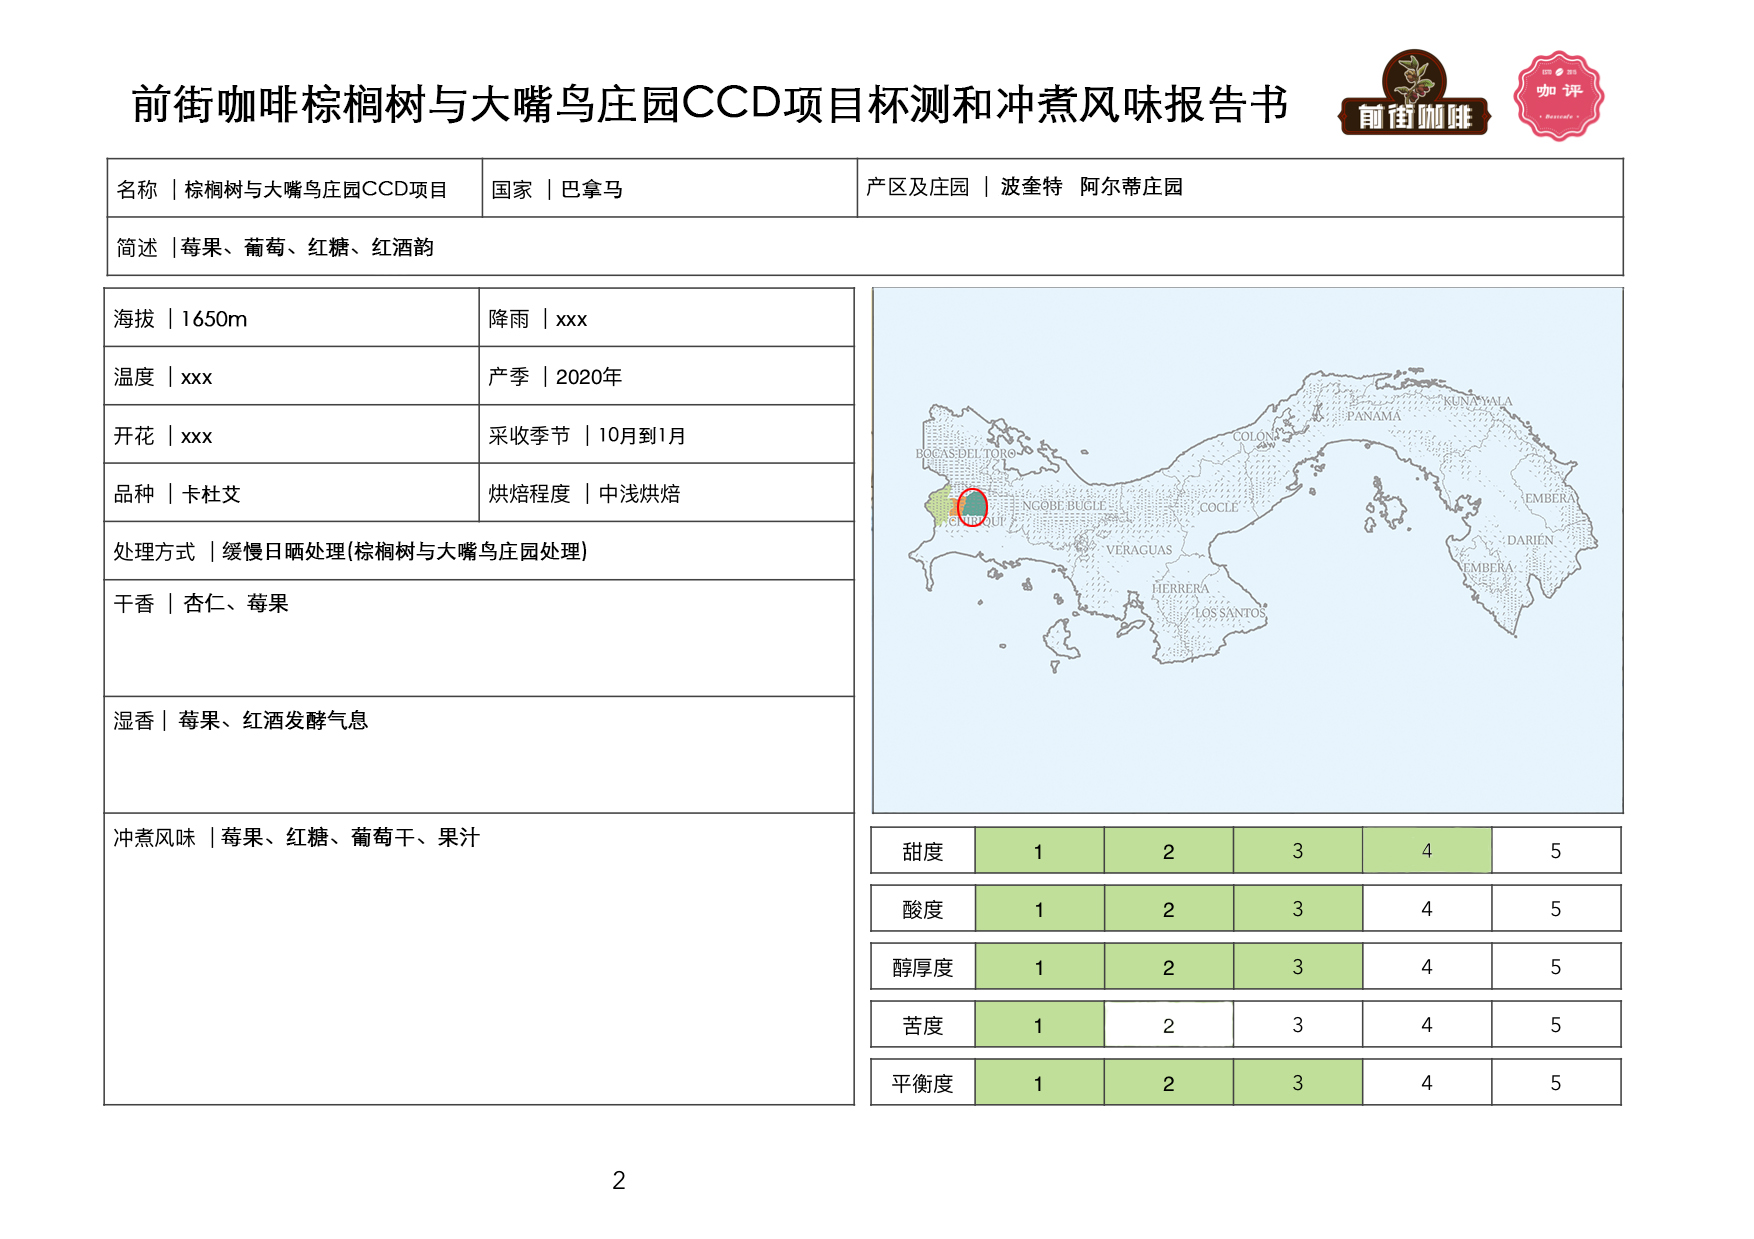Click the PANAMA label on the map
Screen dimensions: 1754x1239
(1373, 416)
